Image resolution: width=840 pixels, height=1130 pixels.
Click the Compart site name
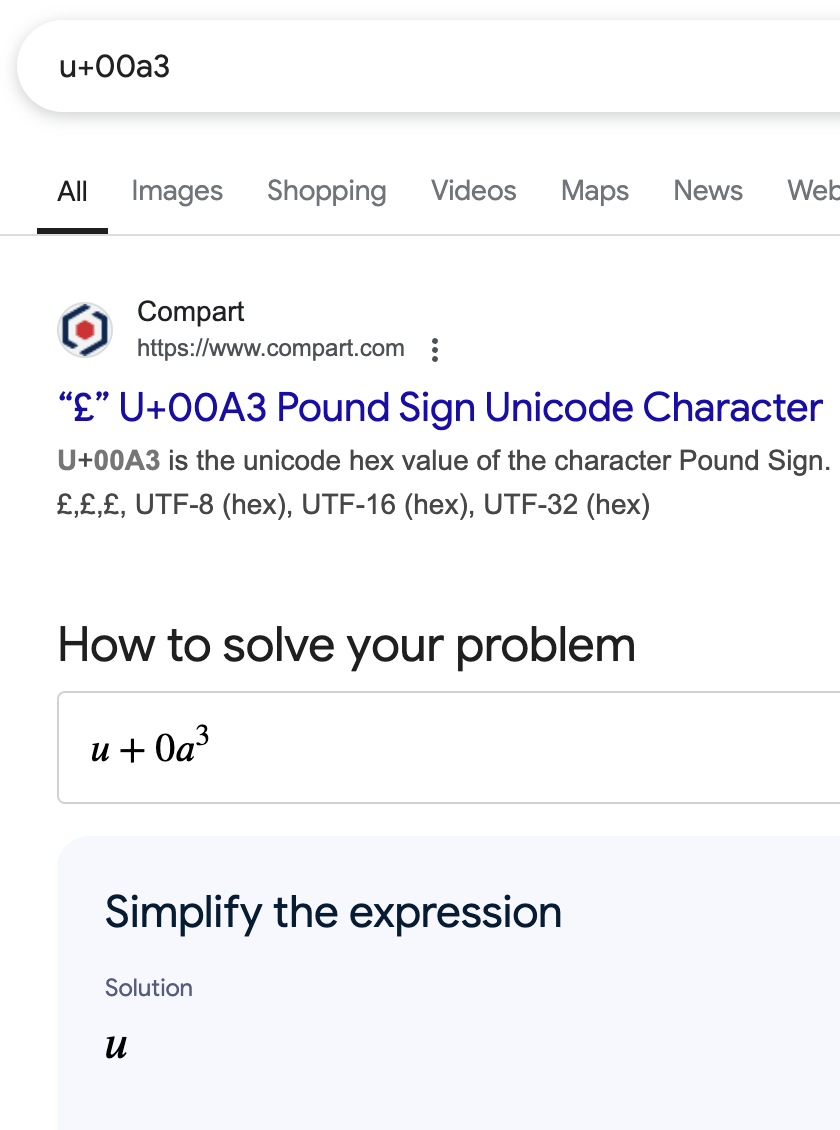pos(190,312)
